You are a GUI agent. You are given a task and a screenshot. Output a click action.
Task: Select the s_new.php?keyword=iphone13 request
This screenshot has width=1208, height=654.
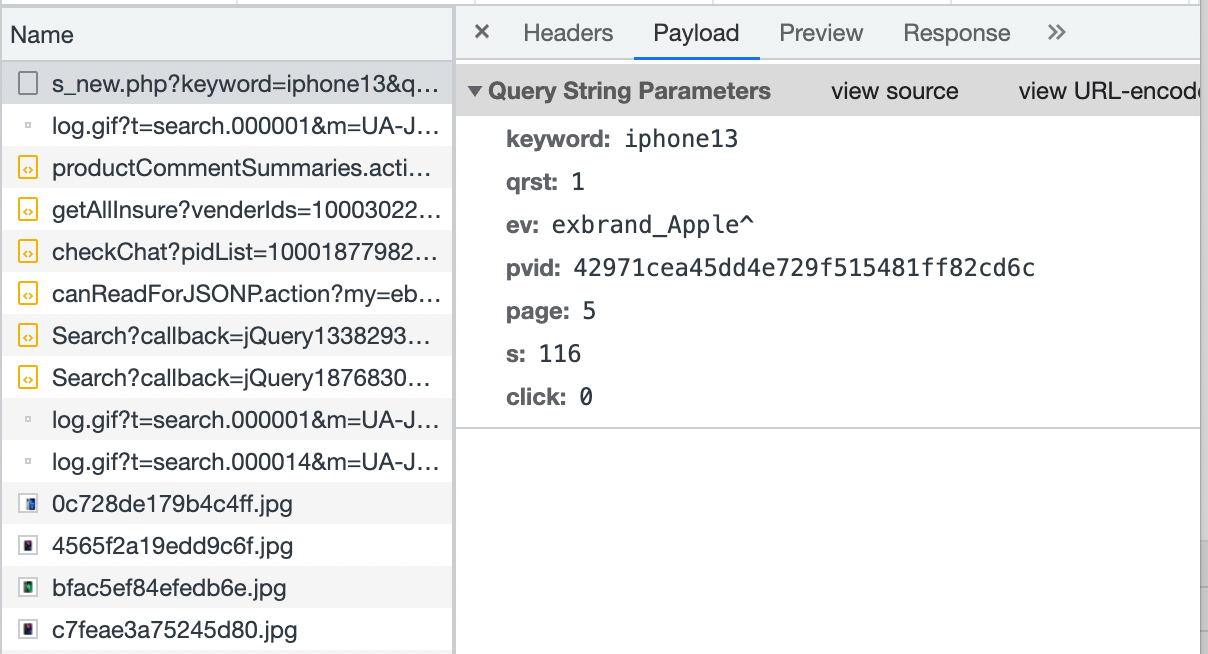pos(226,84)
